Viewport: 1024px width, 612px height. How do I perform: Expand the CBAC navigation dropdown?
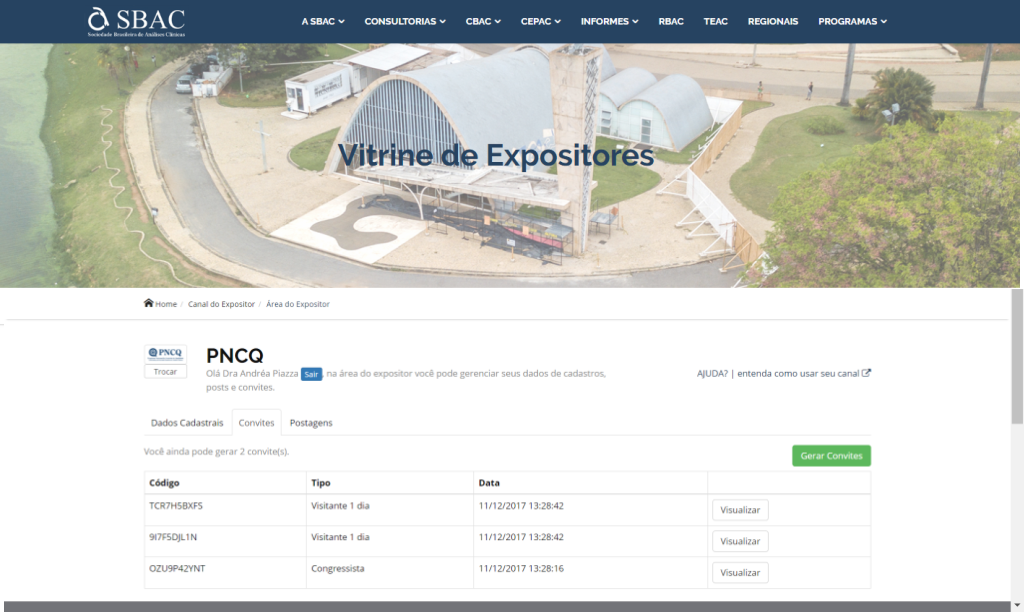tap(483, 21)
